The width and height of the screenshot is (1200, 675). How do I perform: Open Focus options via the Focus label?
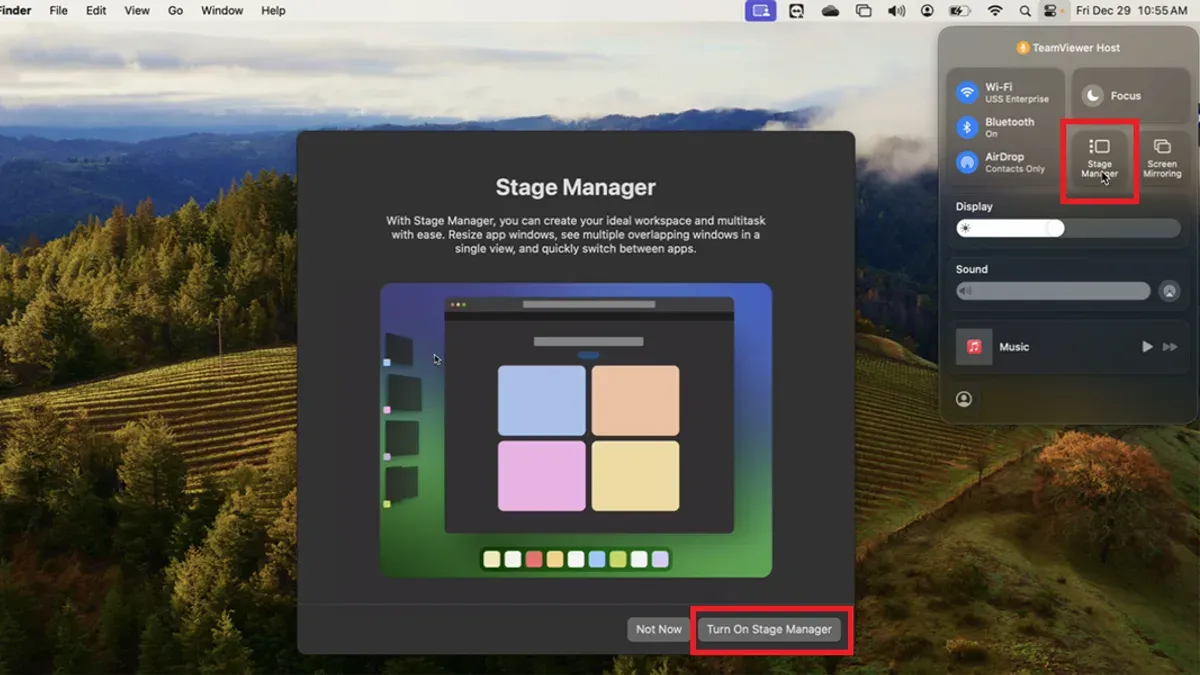1126,96
